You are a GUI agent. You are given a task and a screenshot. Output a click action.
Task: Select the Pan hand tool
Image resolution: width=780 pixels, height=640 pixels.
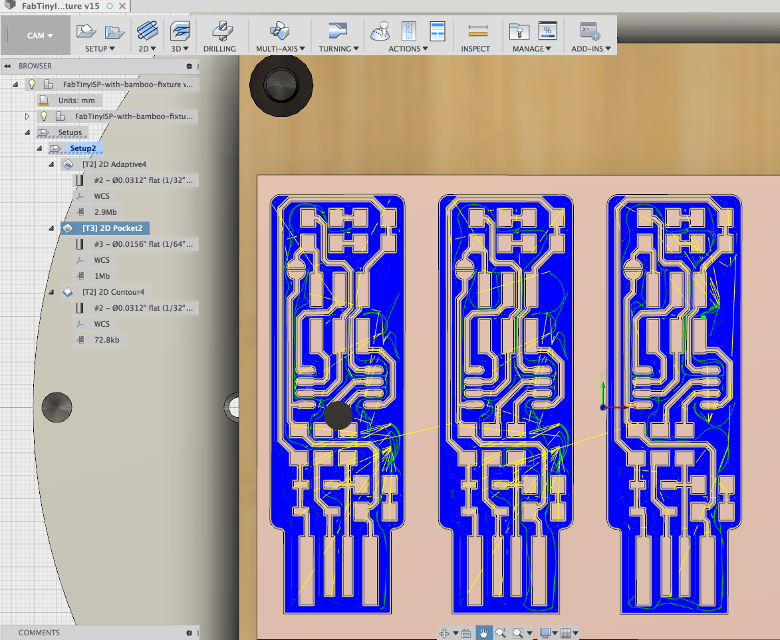(x=484, y=633)
